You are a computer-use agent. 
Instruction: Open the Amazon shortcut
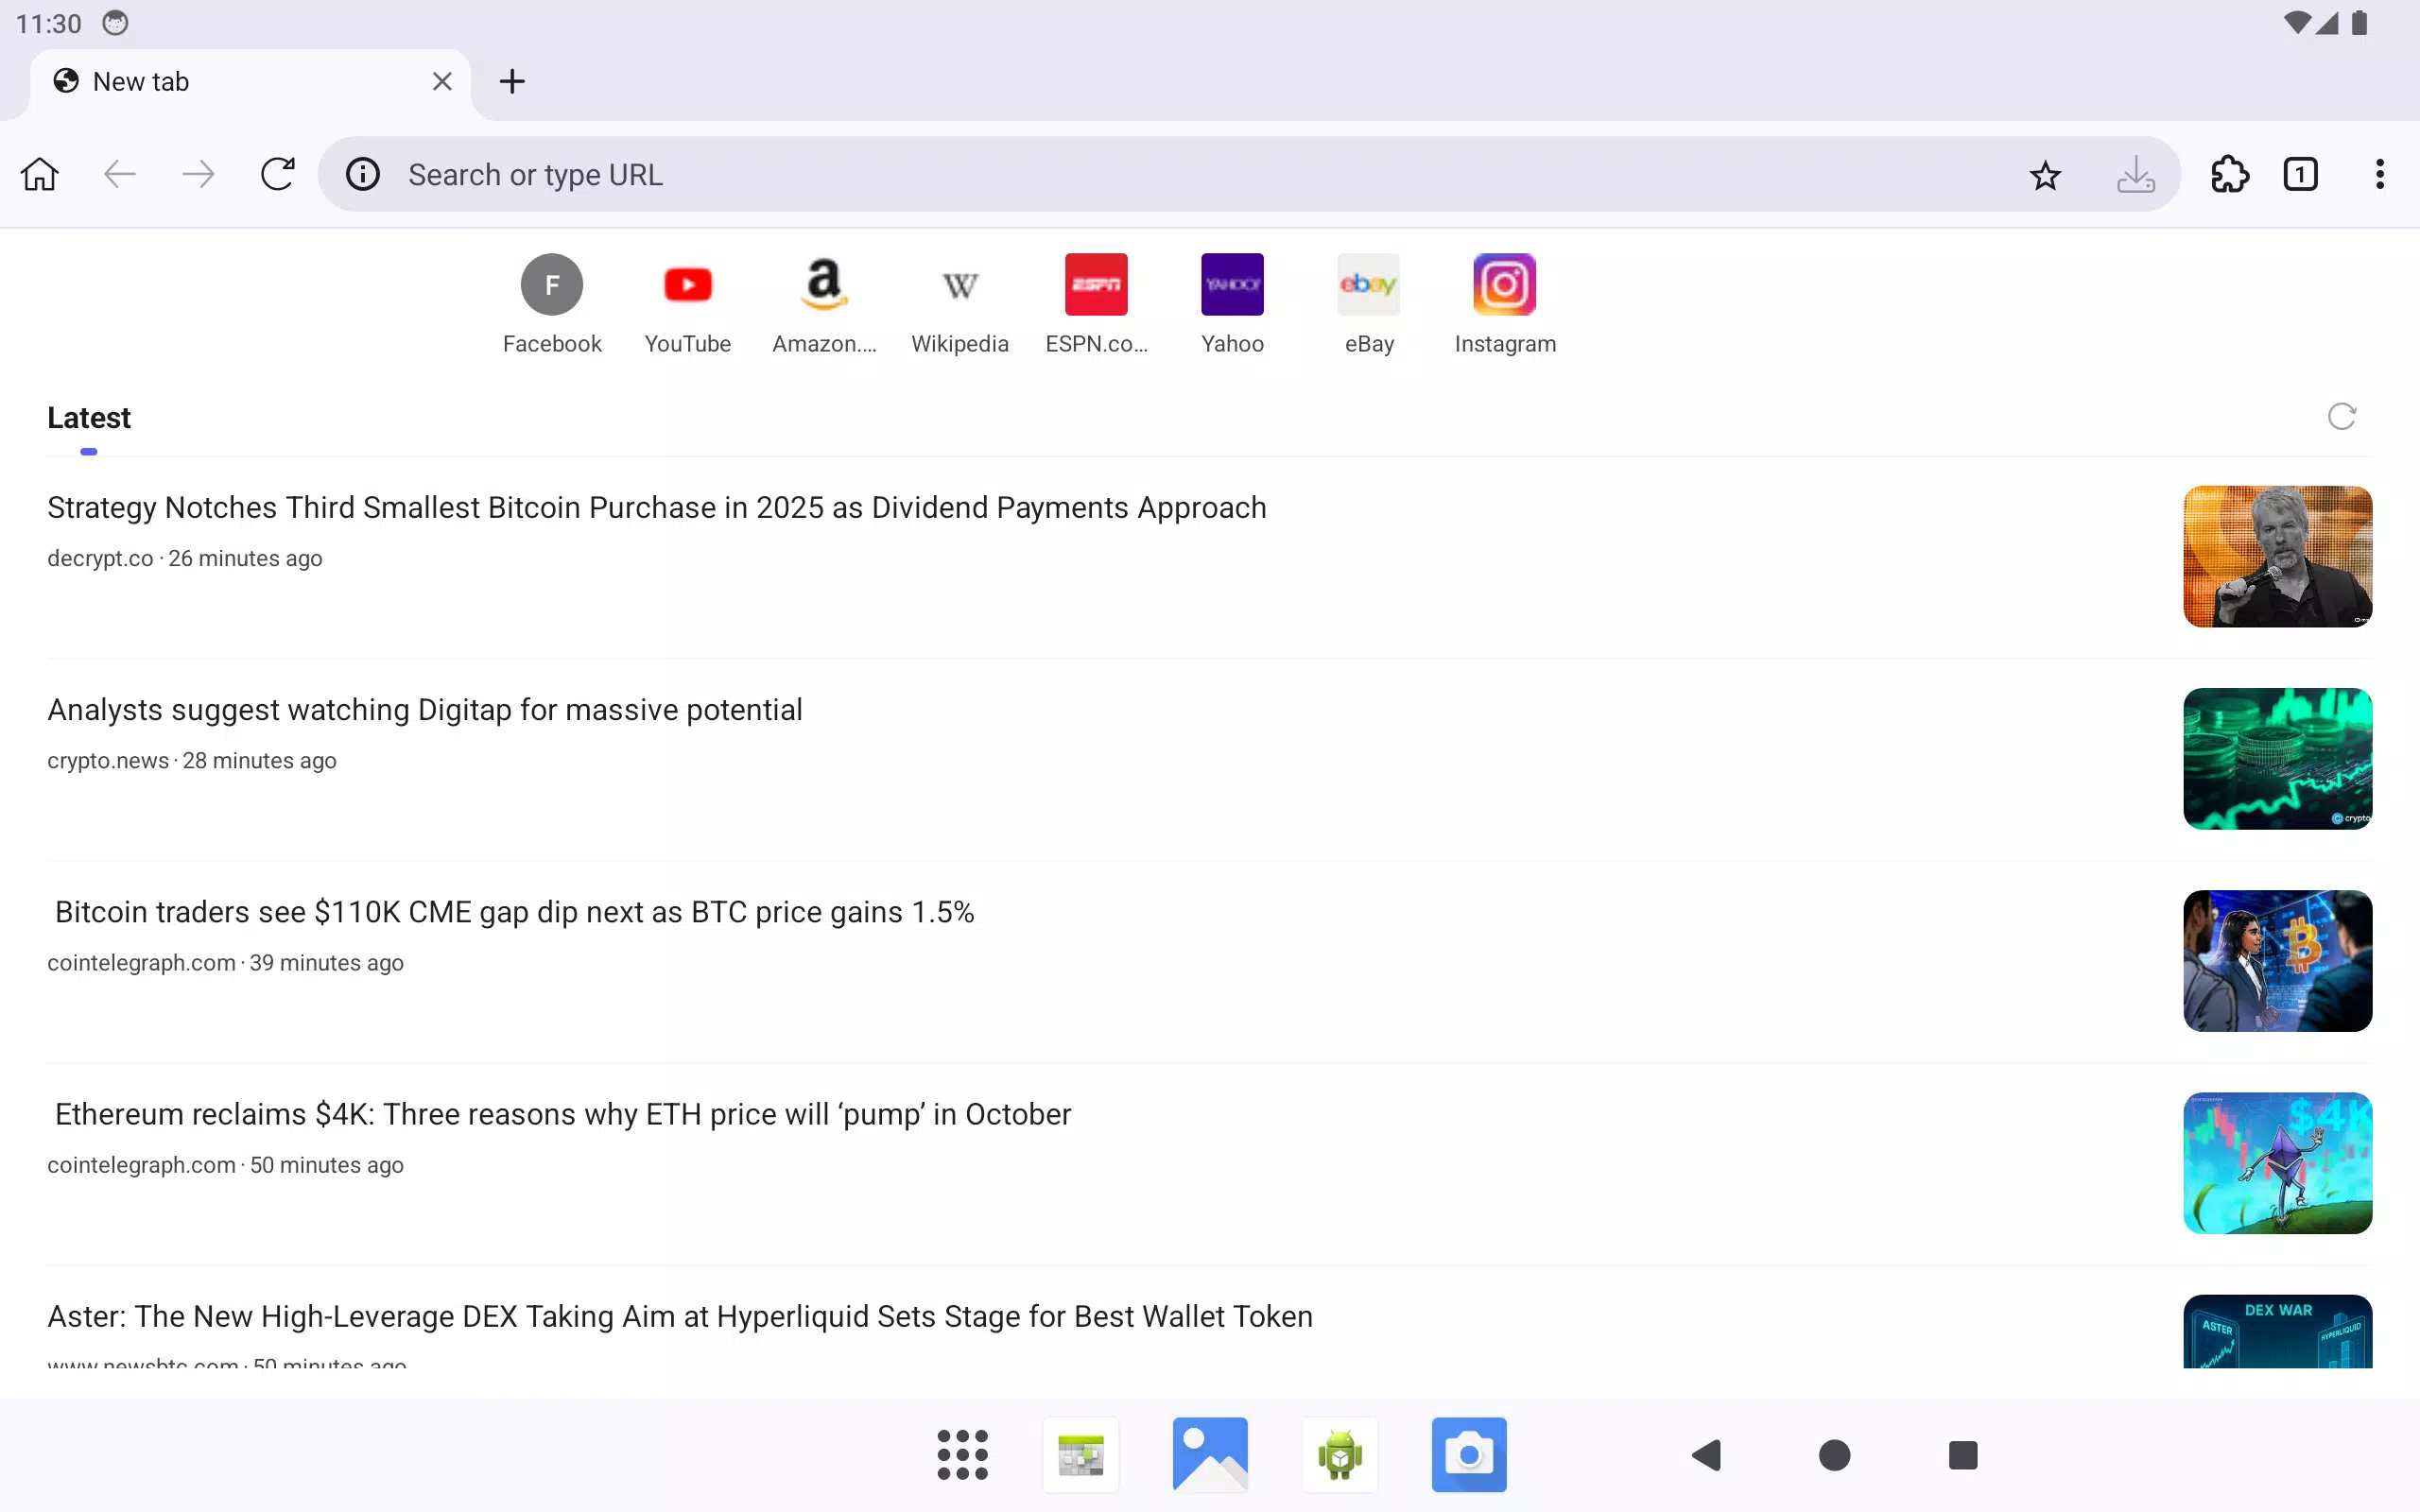824,305
